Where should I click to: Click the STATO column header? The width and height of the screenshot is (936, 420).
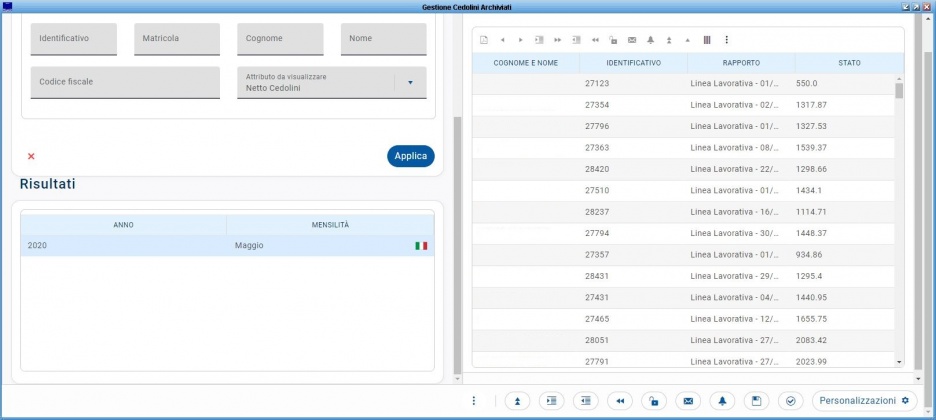point(849,63)
